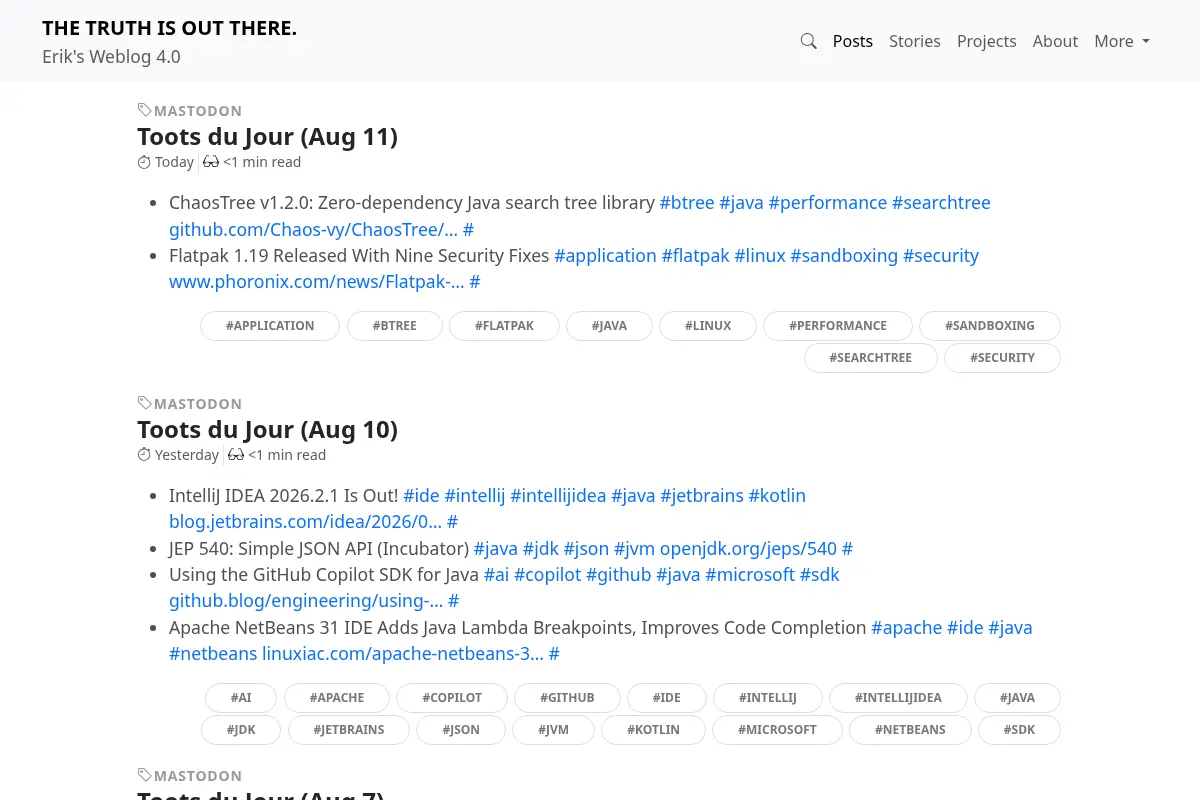This screenshot has width=1200, height=800.
Task: Follow the #security hashtag link
Action: pyautogui.click(x=941, y=256)
